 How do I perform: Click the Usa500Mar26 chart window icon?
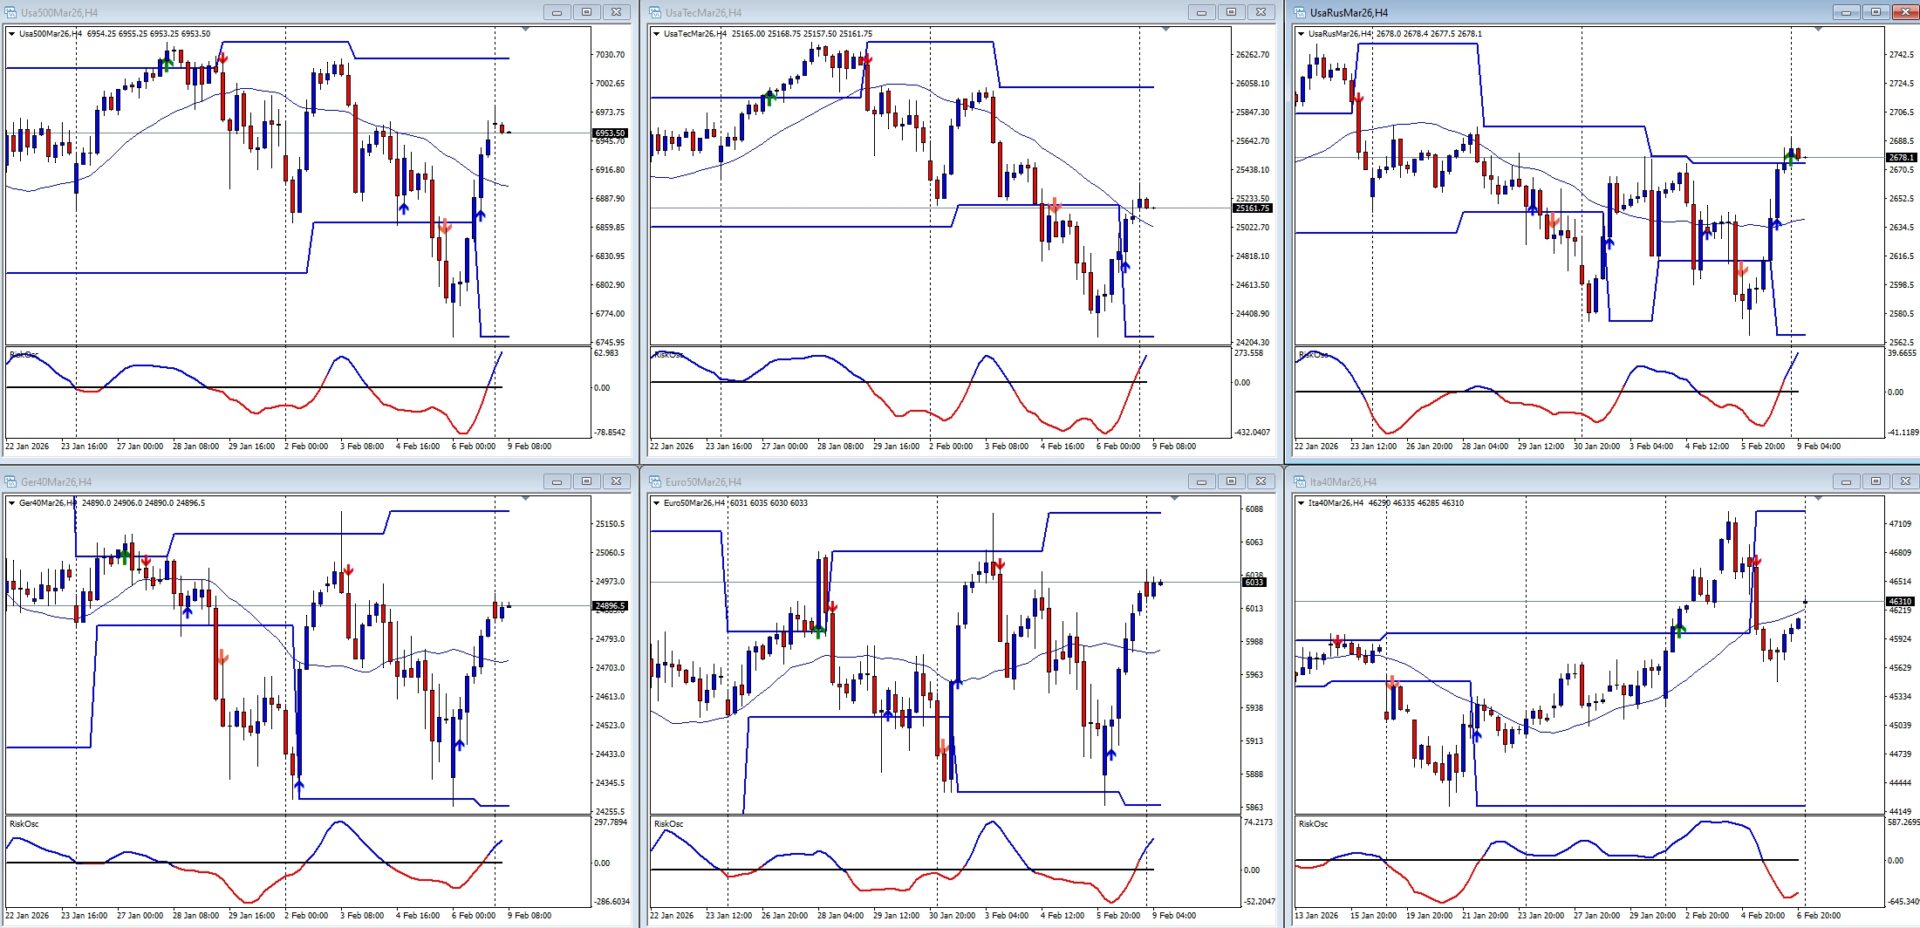coord(11,13)
